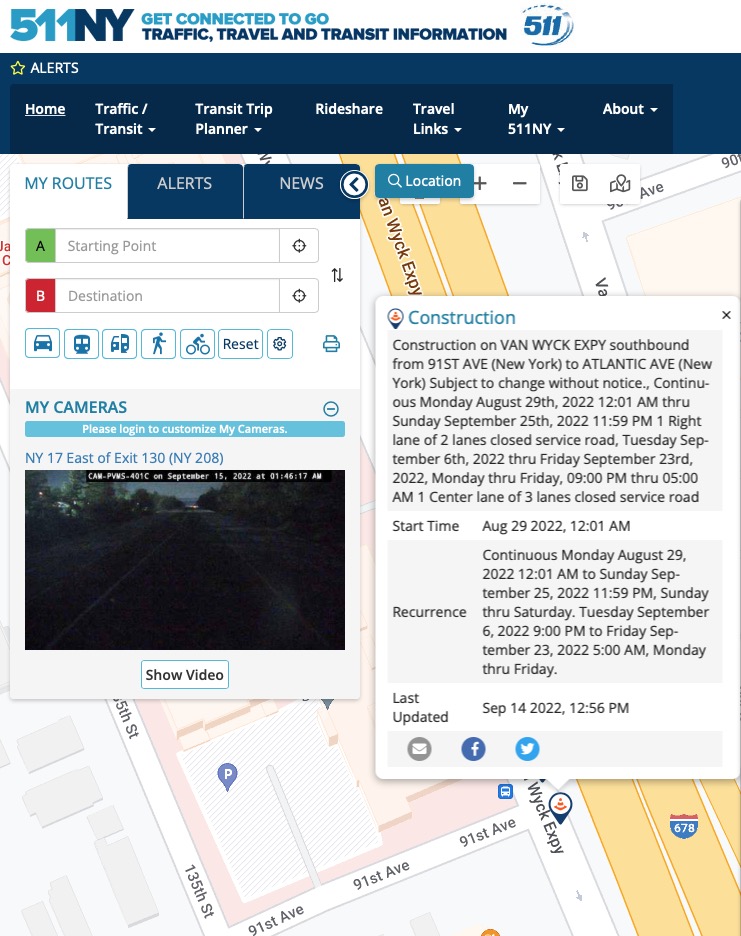This screenshot has height=936, width=741.
Task: Open the Travel Links dropdown
Action: (437, 119)
